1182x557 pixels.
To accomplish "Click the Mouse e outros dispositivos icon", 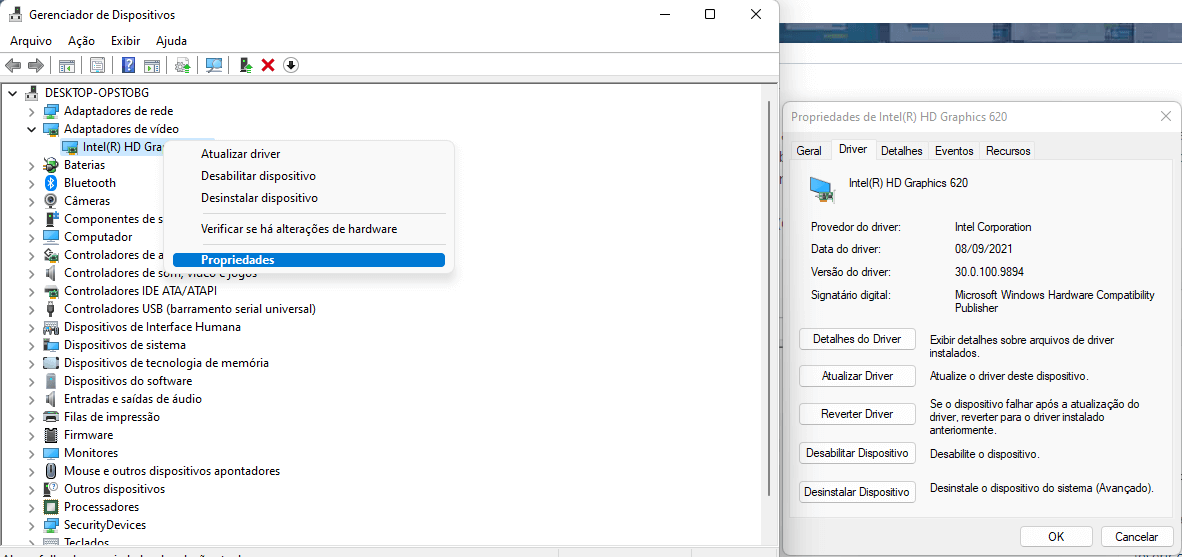I will [x=51, y=471].
